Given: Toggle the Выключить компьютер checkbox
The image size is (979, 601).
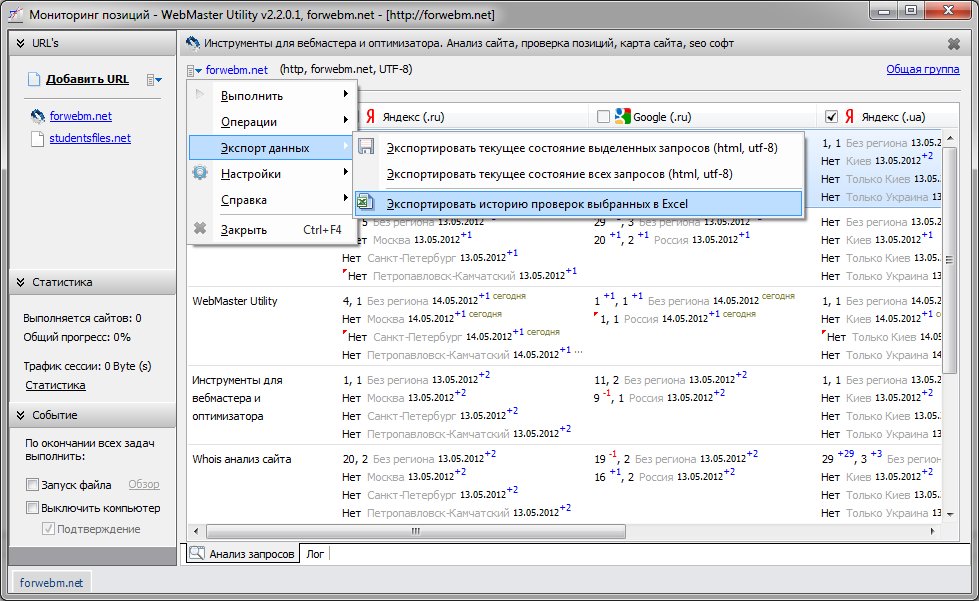Looking at the screenshot, I should tap(33, 508).
